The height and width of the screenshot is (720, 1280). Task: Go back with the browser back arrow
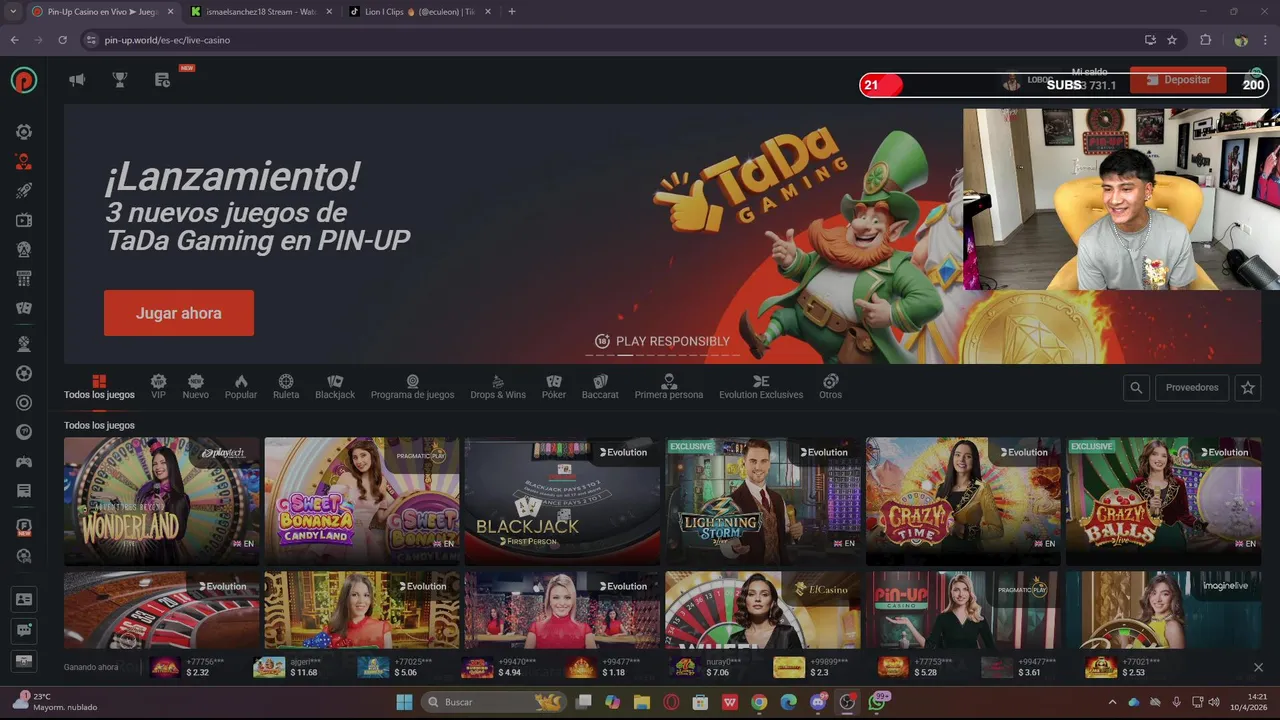coord(14,40)
